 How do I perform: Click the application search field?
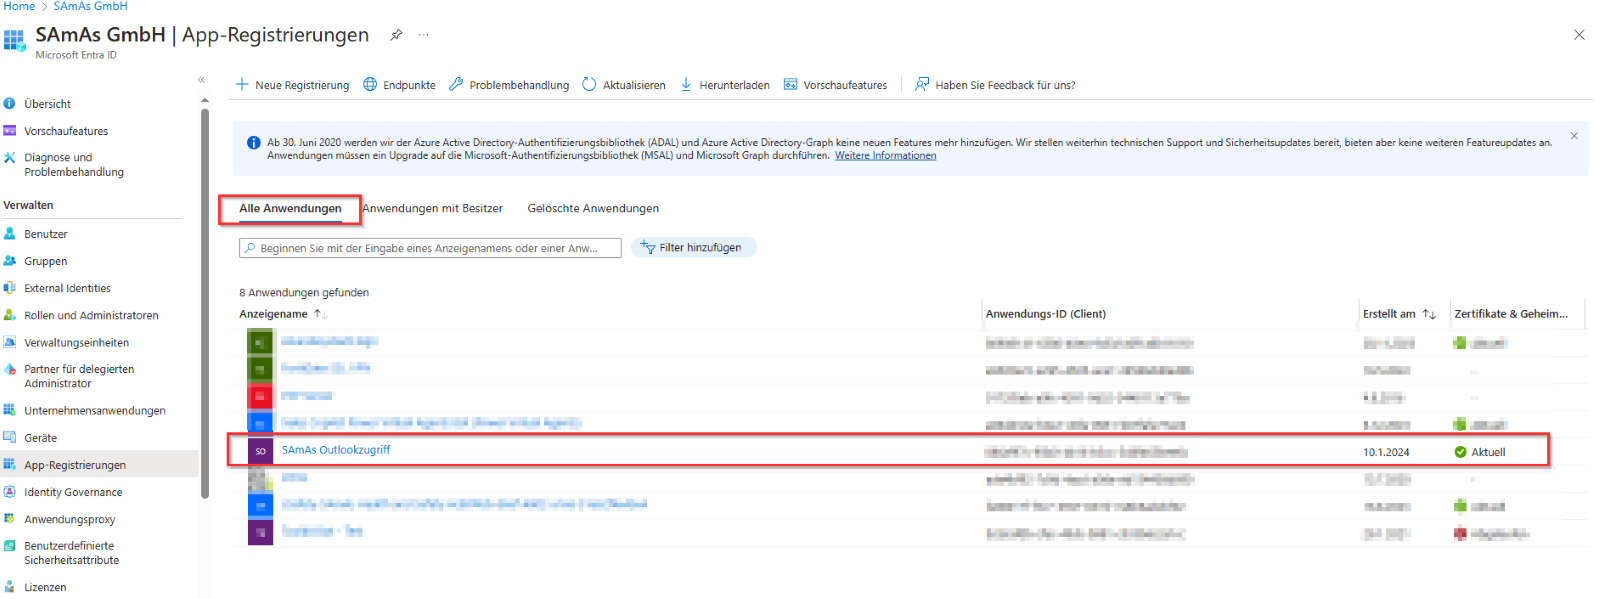coord(430,248)
